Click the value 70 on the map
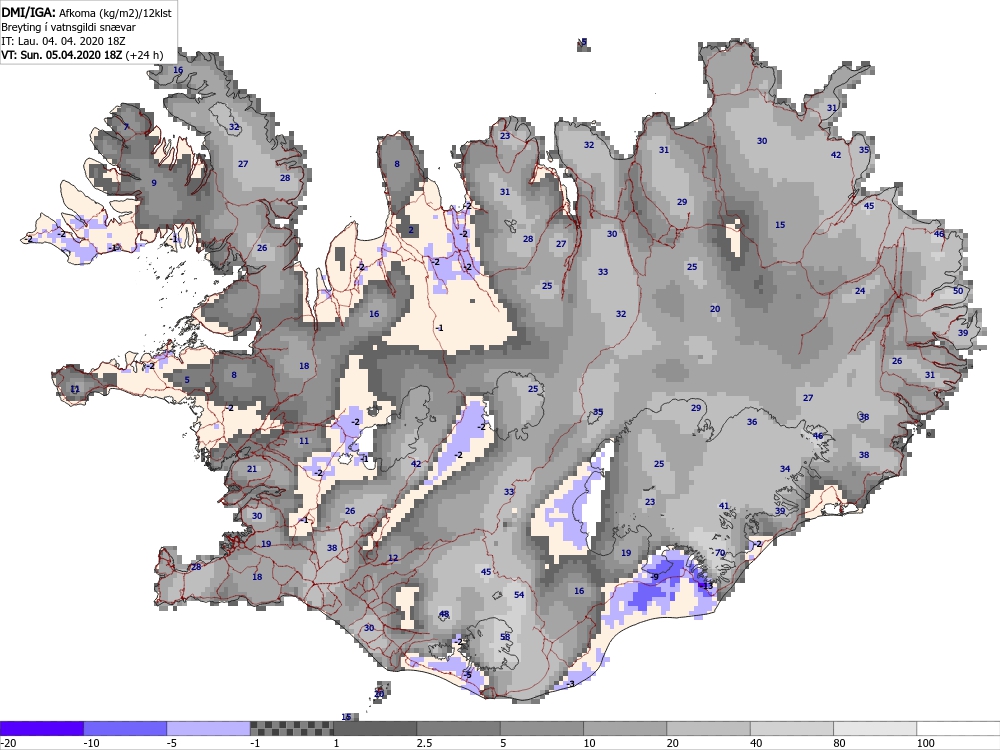This screenshot has height=750, width=1000. pos(720,553)
